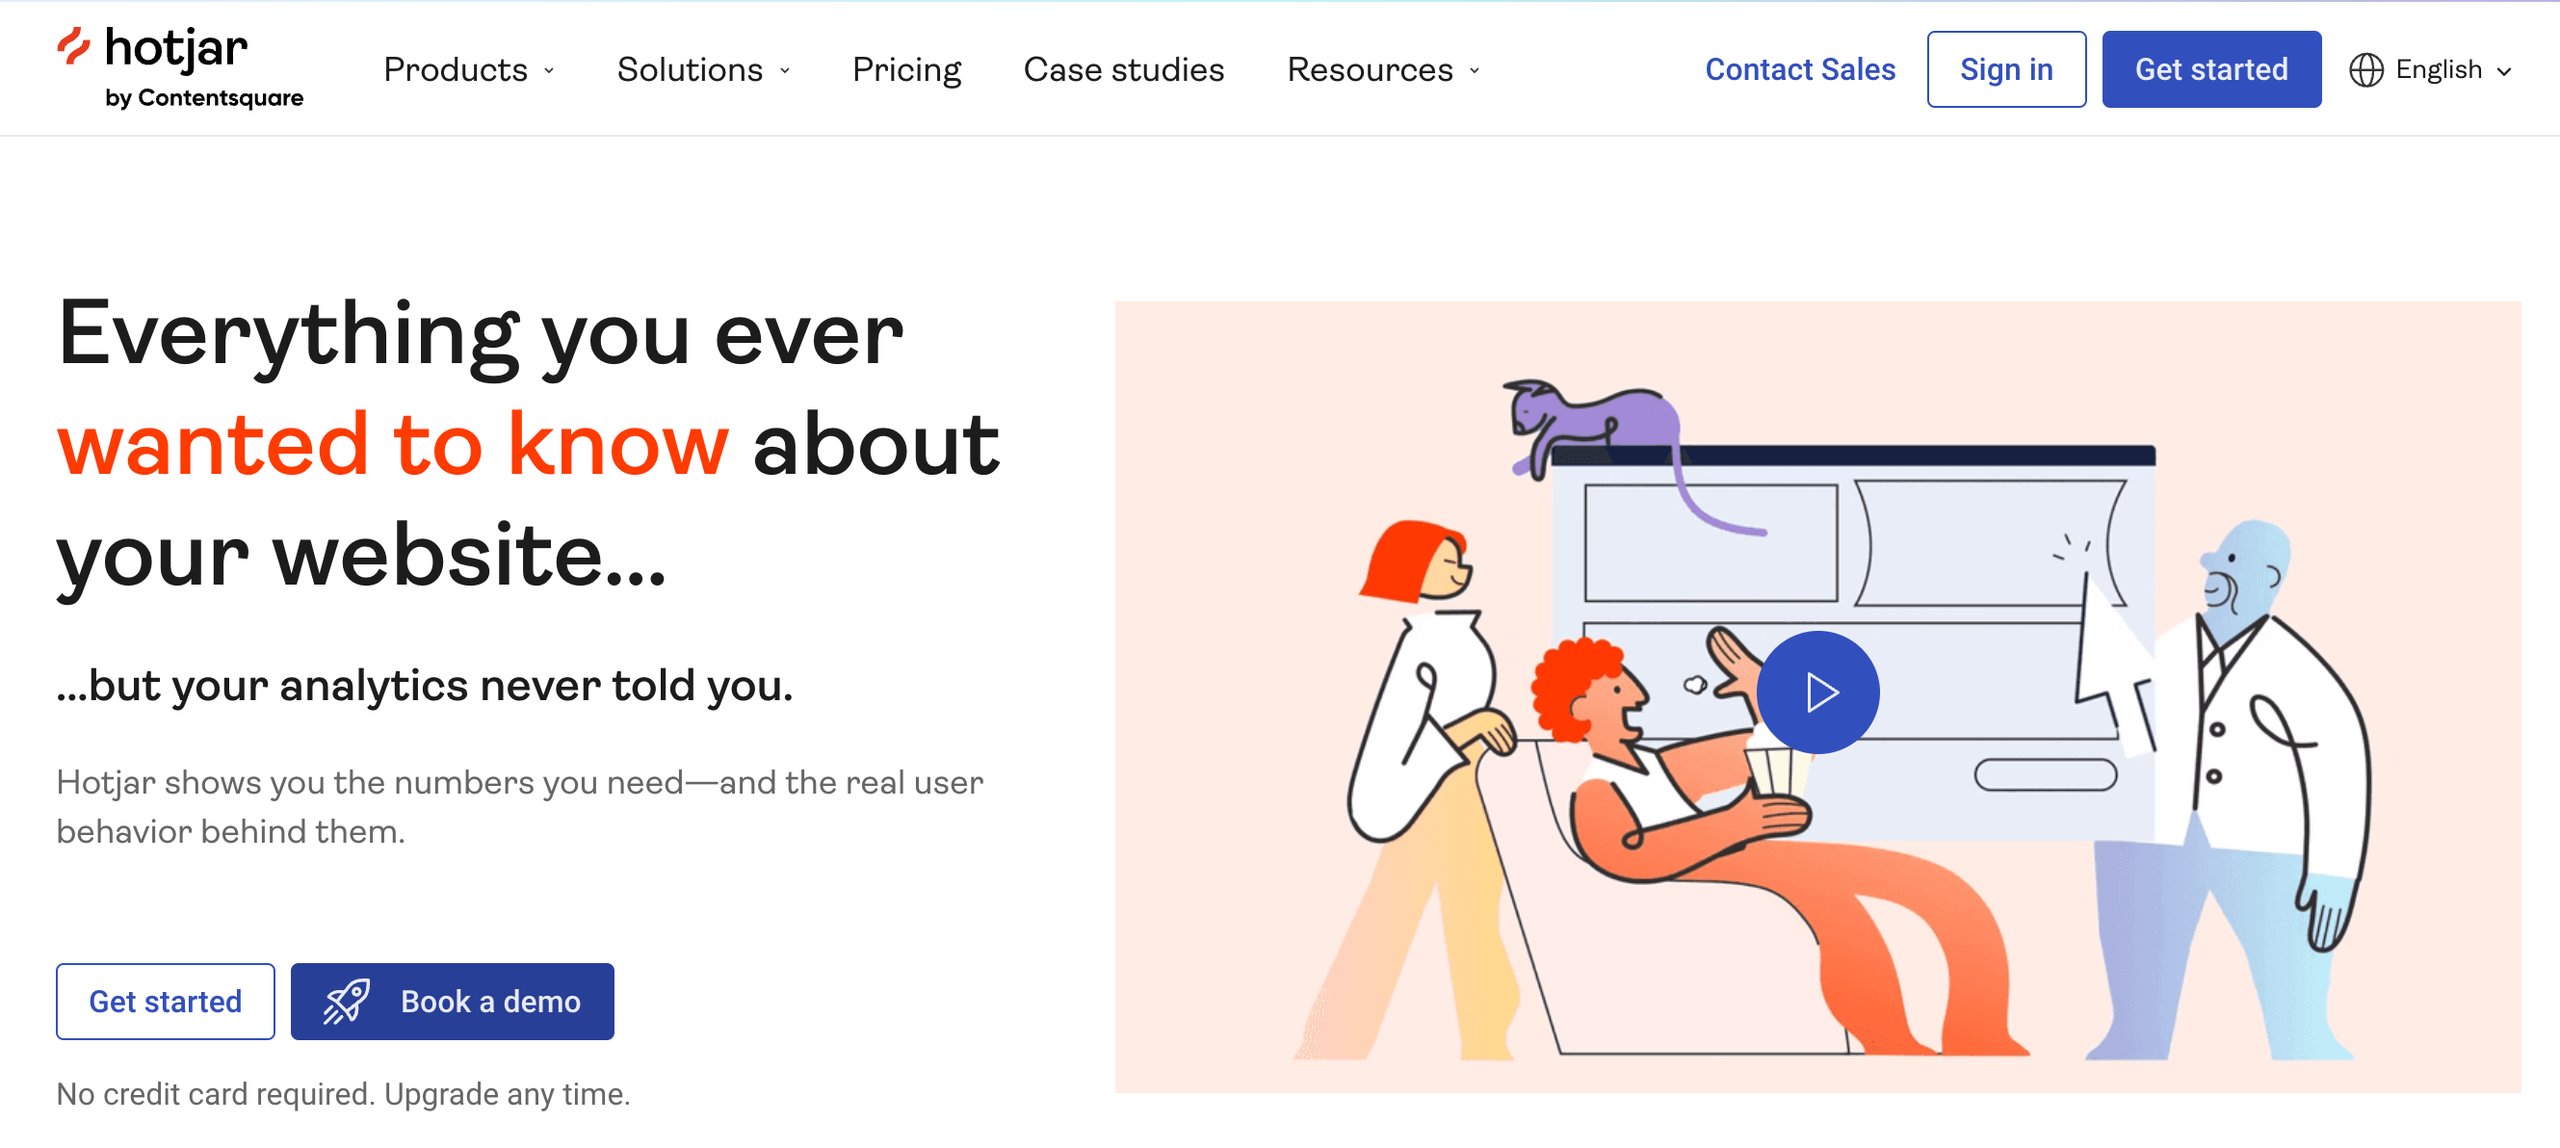Select the Pricing menu item
Image resolution: width=2560 pixels, height=1148 pixels.
(904, 69)
